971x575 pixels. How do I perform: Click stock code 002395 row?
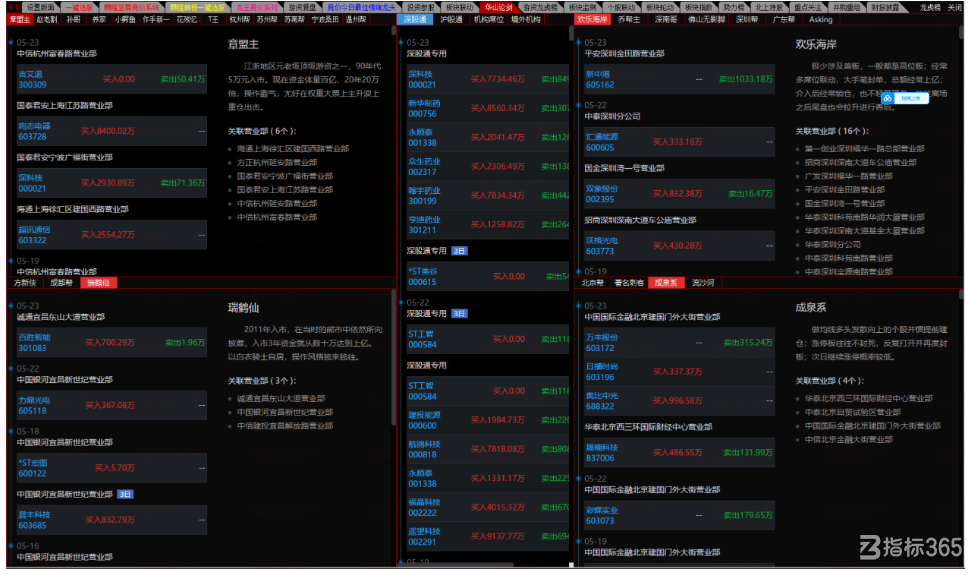coord(679,194)
